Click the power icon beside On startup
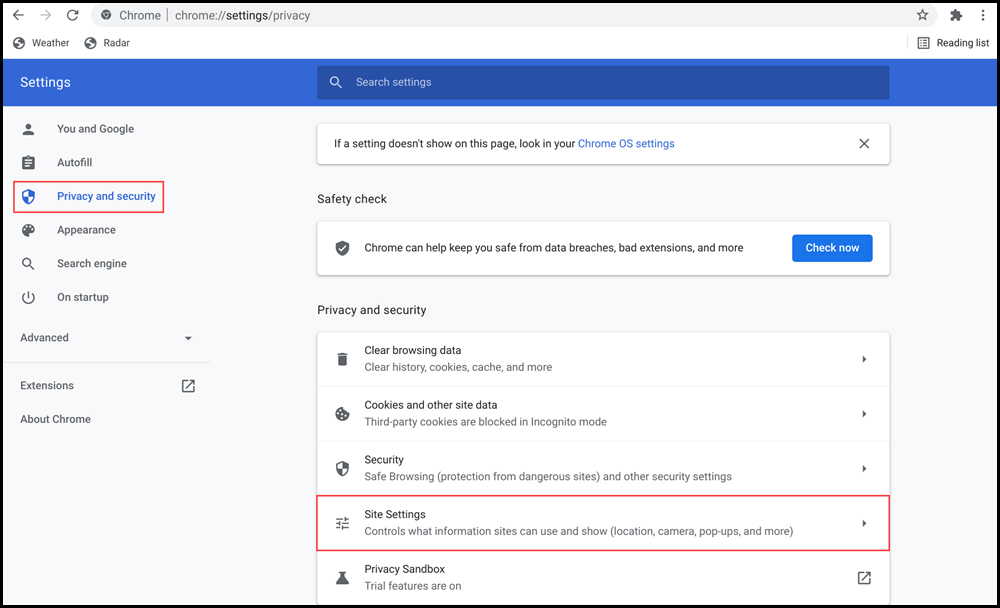This screenshot has height=608, width=1000. coord(28,297)
